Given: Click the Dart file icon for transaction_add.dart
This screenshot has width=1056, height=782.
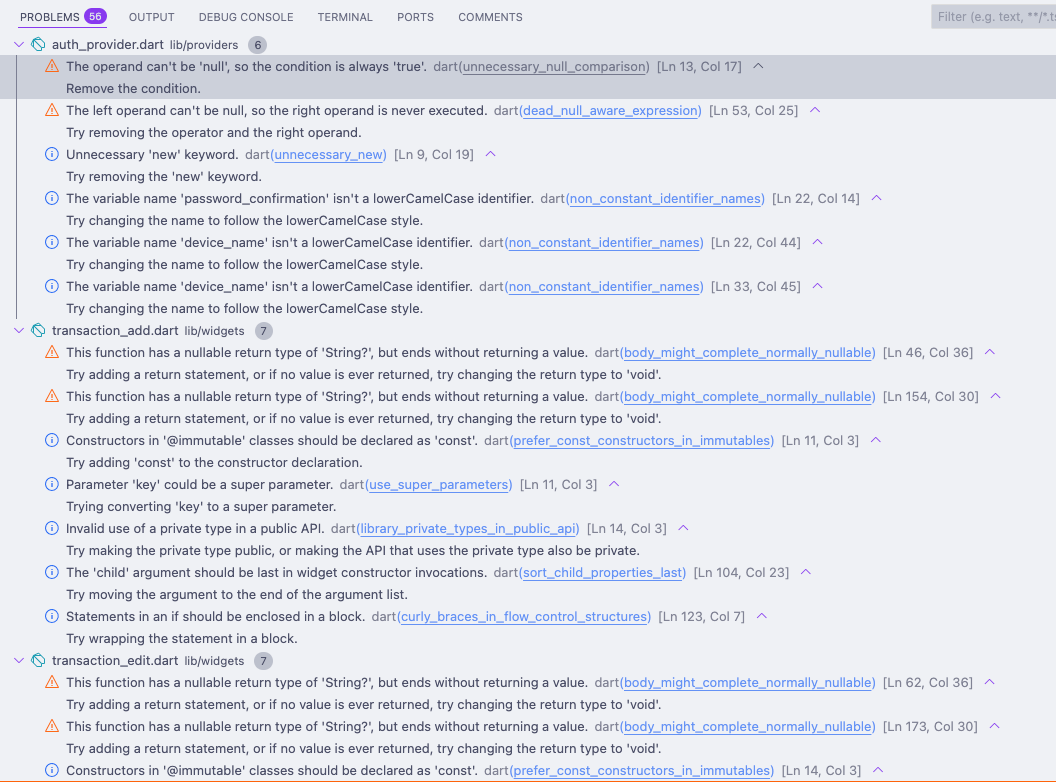Looking at the screenshot, I should 38,331.
